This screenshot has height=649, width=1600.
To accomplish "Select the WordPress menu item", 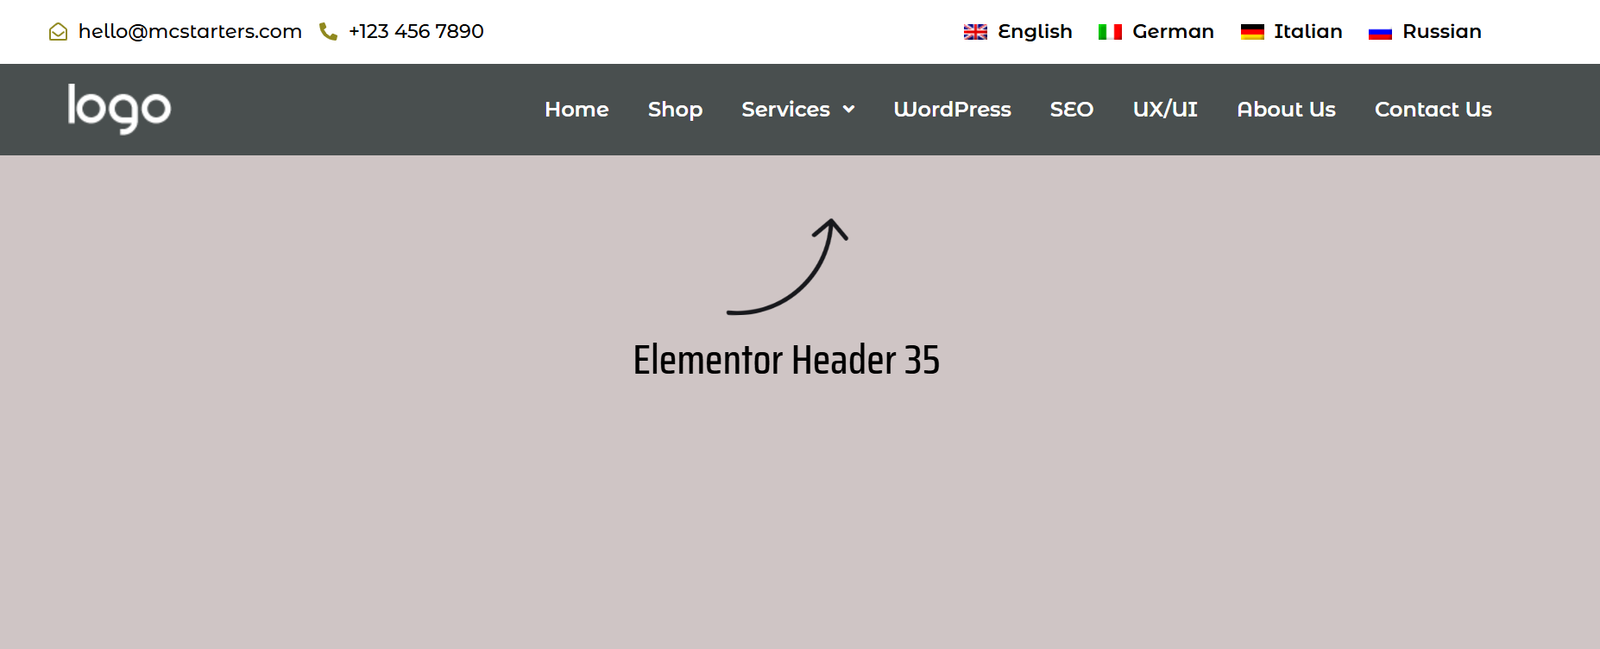I will point(952,109).
